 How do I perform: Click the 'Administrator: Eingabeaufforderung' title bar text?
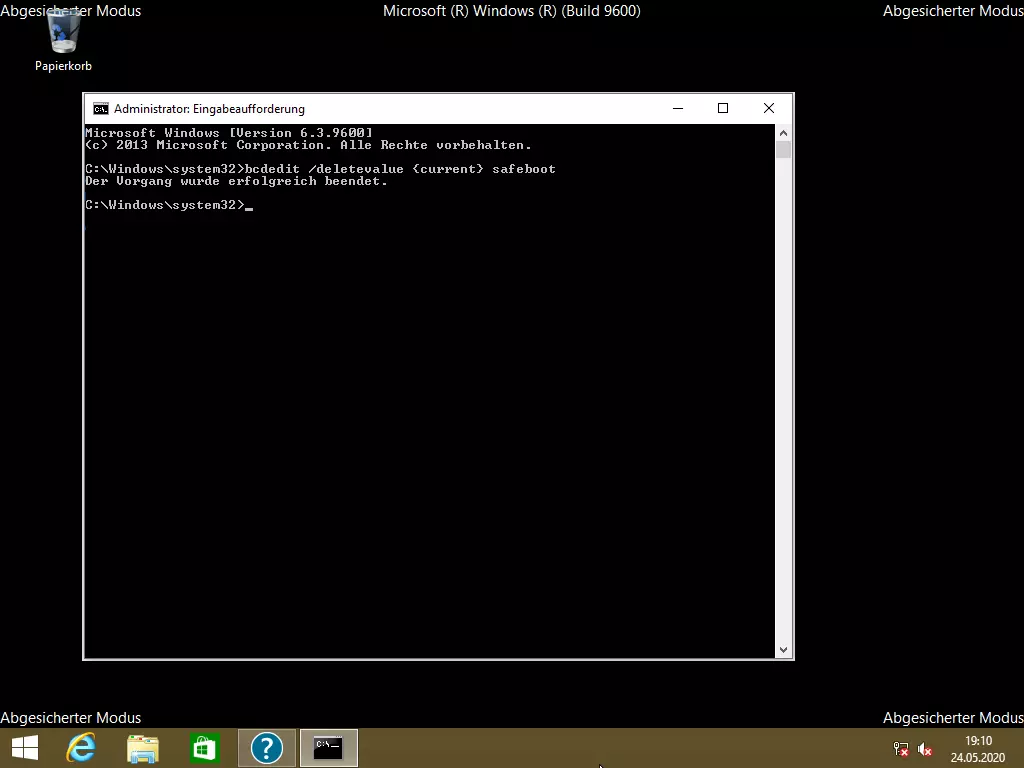click(209, 109)
